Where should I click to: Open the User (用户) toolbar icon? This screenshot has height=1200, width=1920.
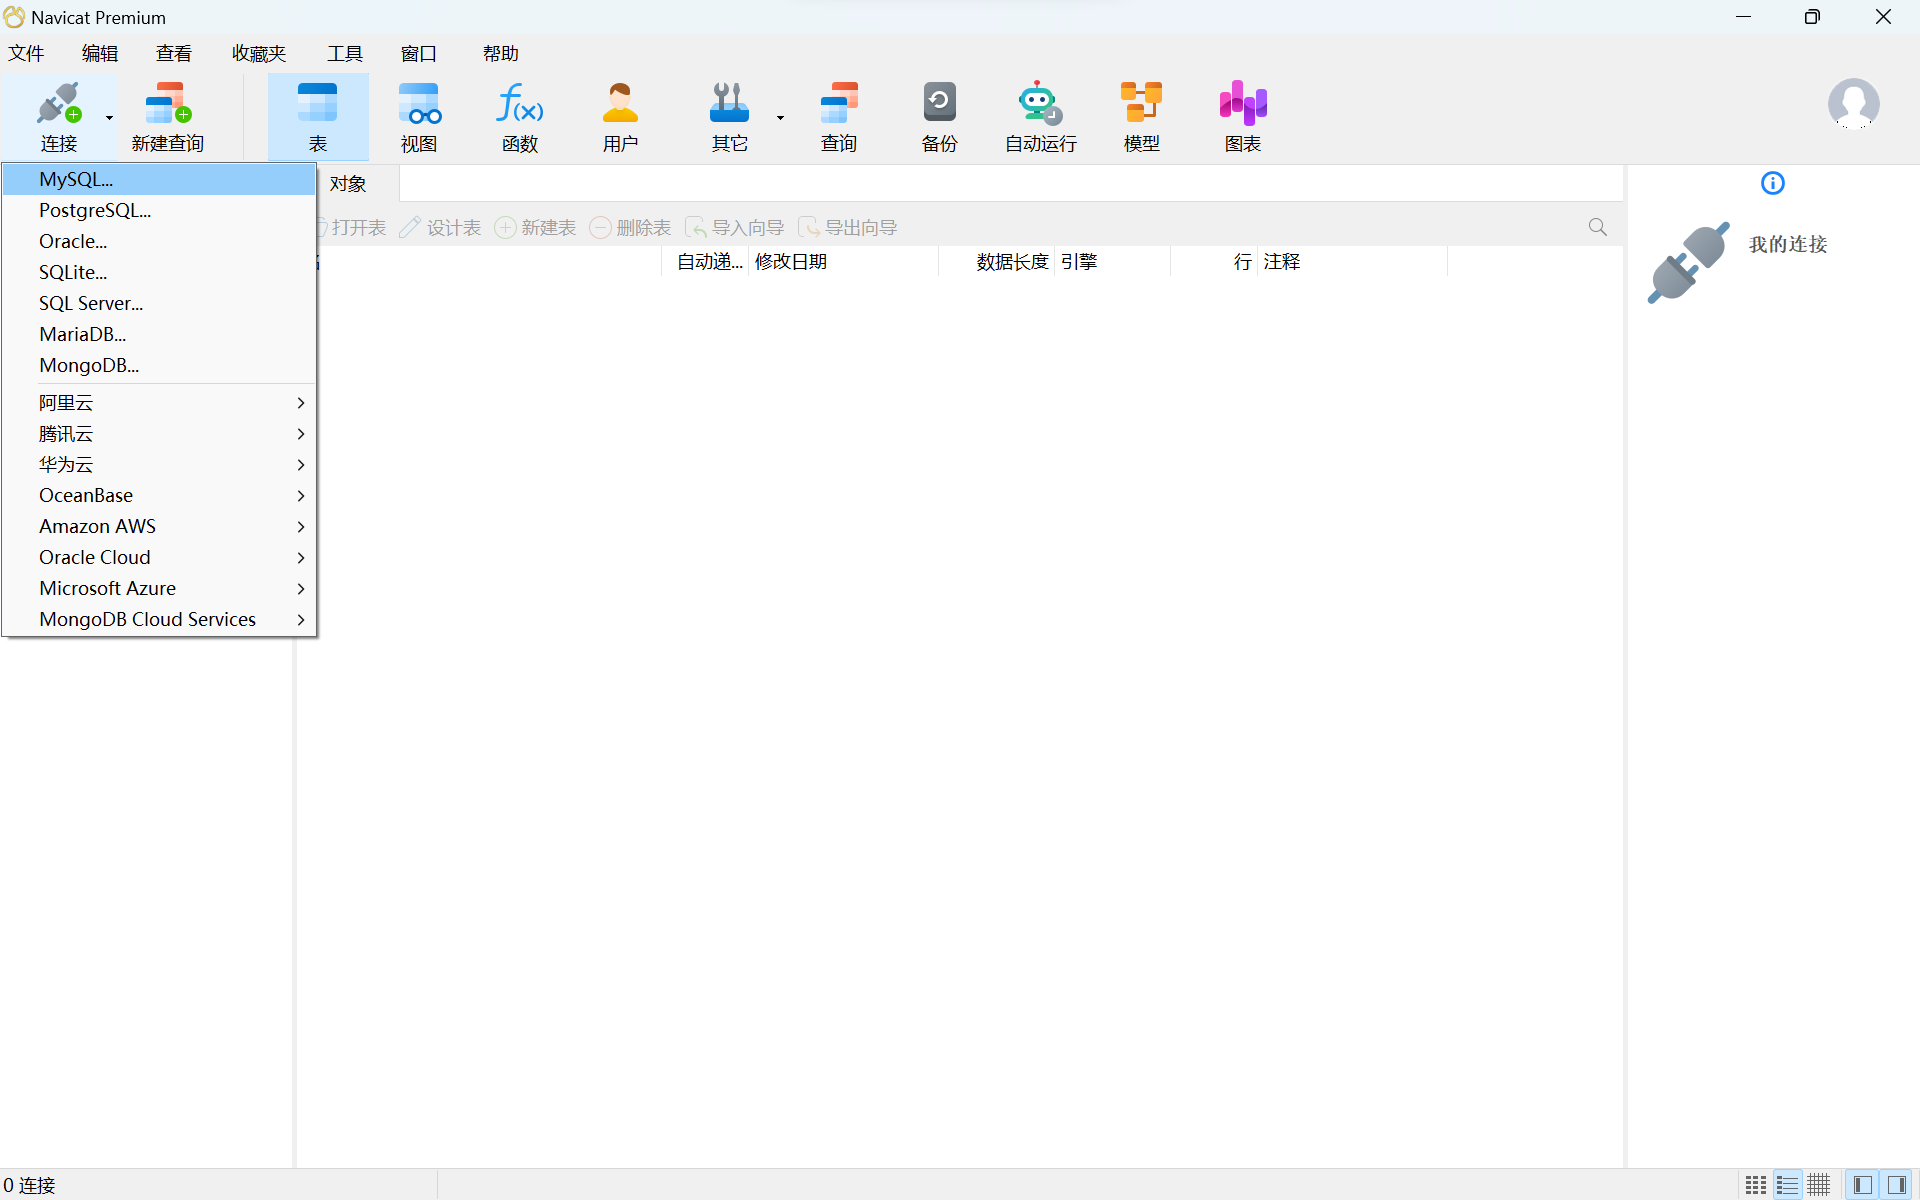[620, 117]
